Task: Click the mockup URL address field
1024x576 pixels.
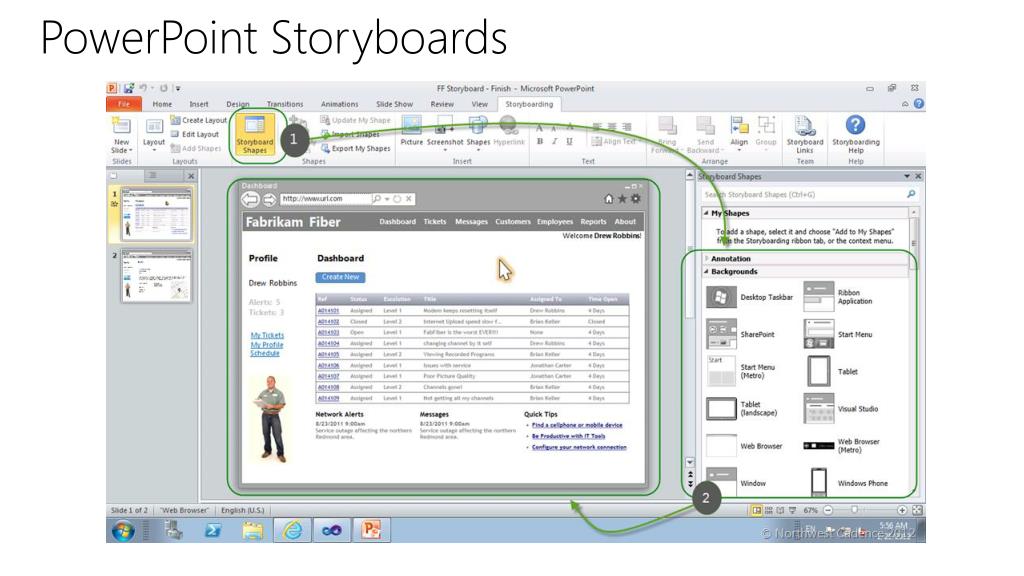Action: (325, 199)
